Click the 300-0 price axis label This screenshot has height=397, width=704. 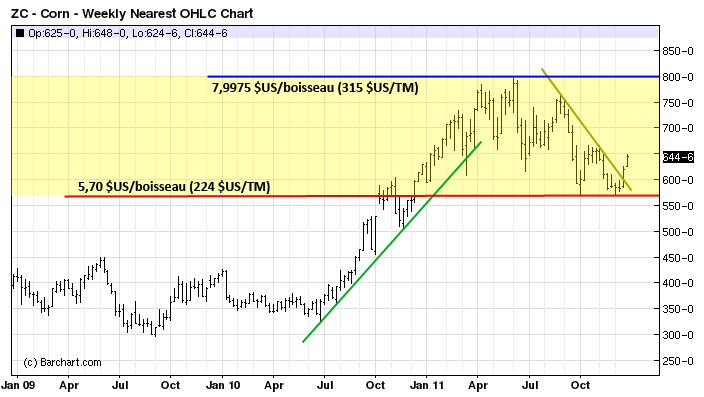click(x=678, y=335)
